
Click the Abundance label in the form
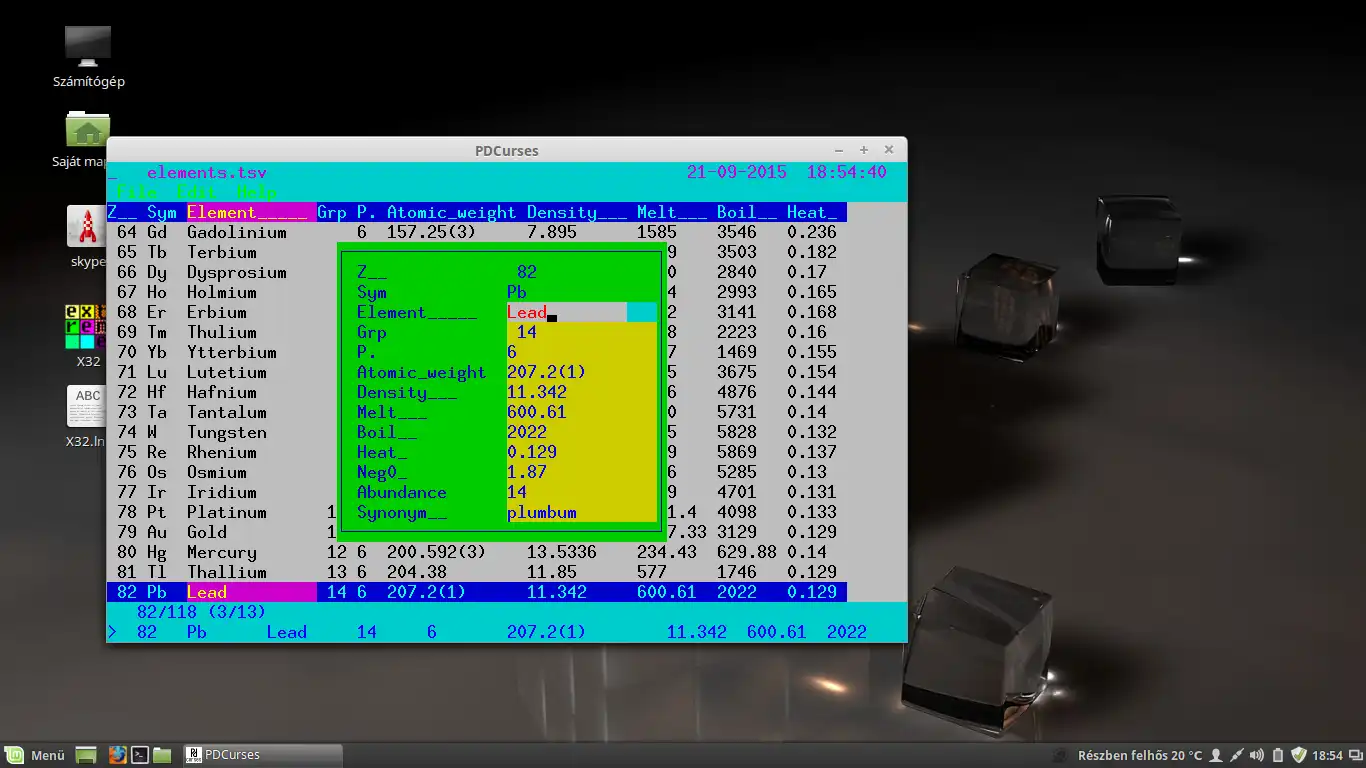[402, 492]
